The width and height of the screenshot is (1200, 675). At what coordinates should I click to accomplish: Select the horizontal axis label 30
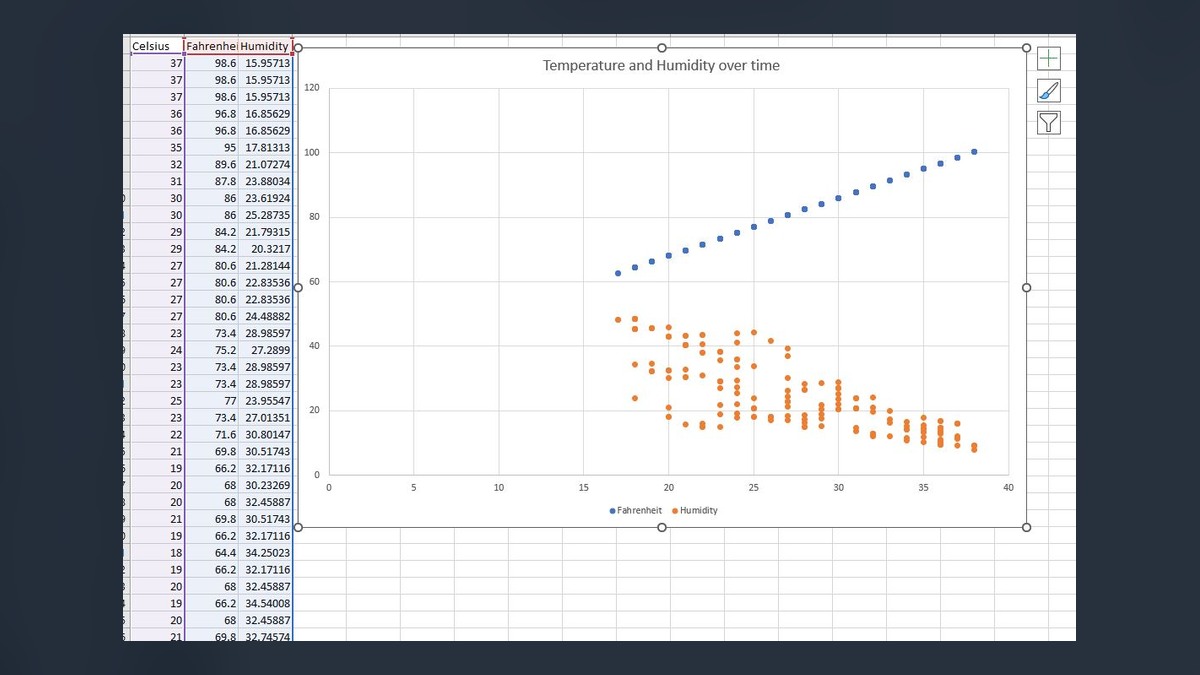click(x=838, y=488)
